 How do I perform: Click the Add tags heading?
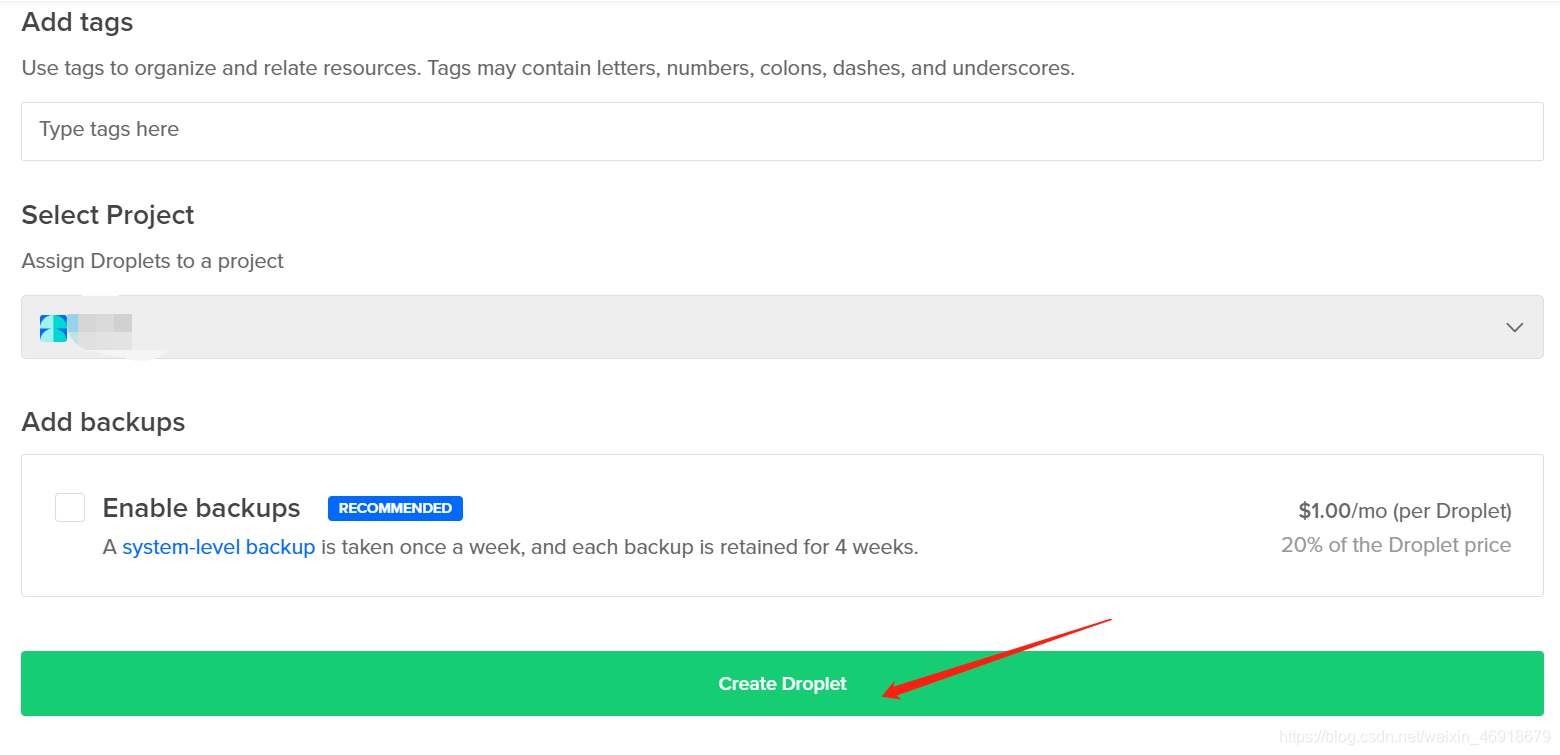(x=77, y=22)
